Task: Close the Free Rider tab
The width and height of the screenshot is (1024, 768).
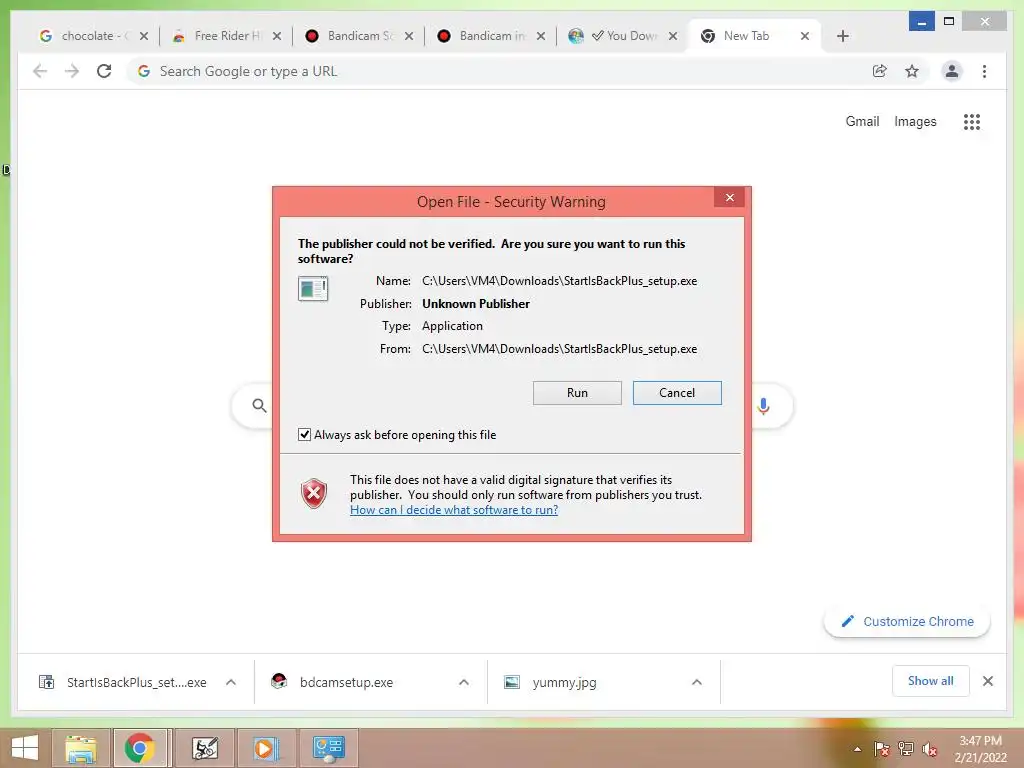Action: coord(277,36)
